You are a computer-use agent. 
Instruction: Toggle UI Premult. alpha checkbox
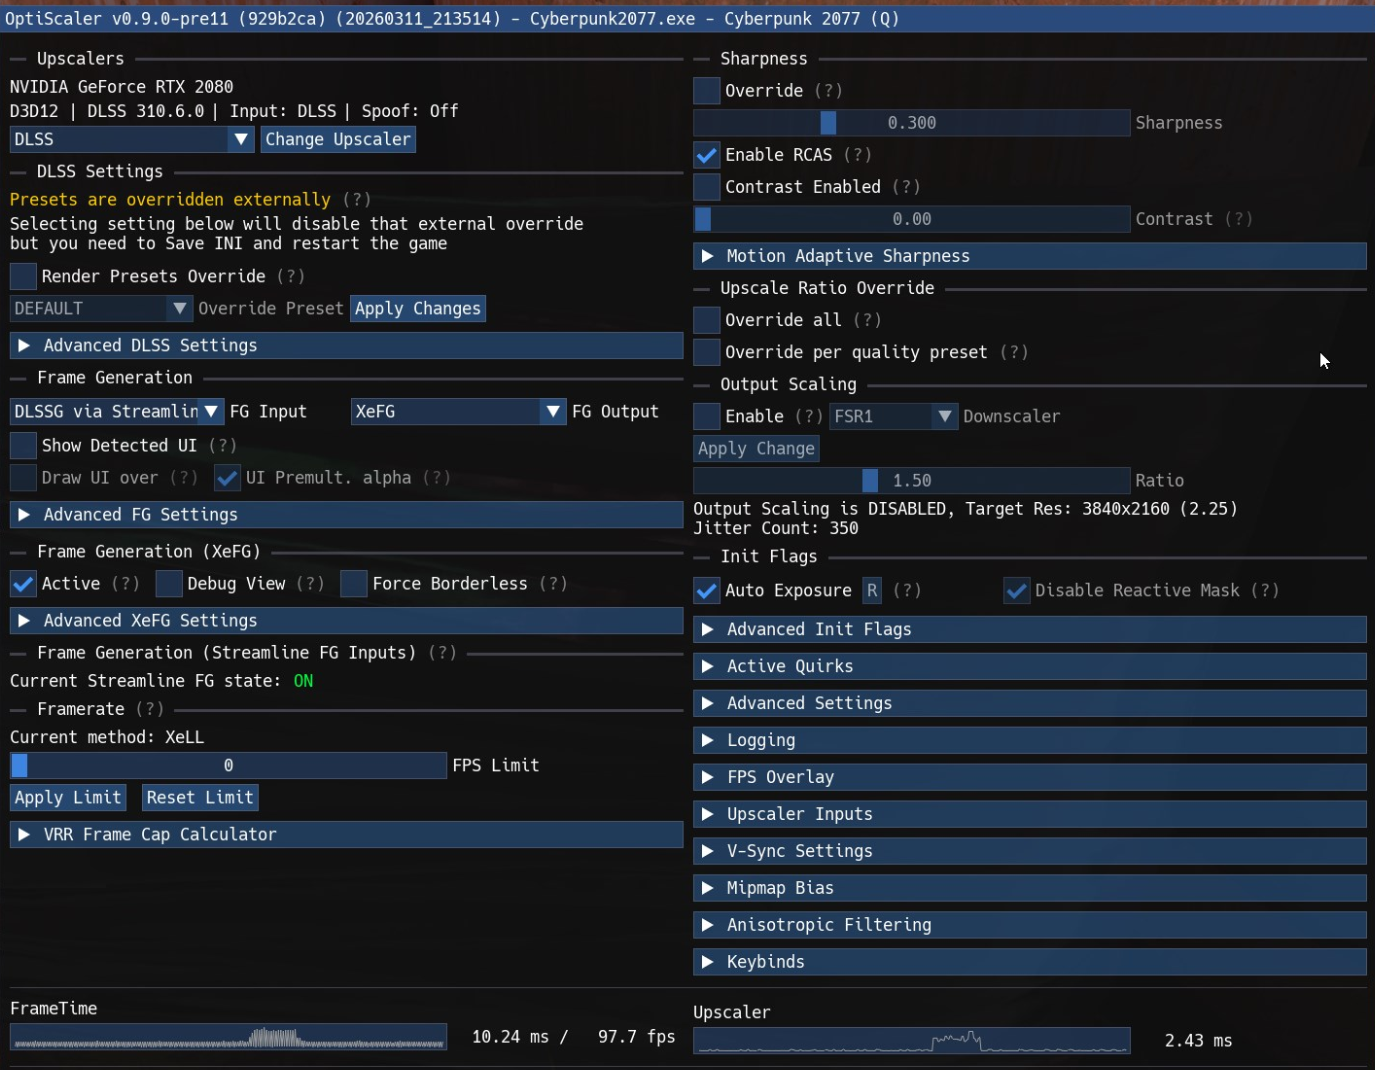[x=228, y=478]
